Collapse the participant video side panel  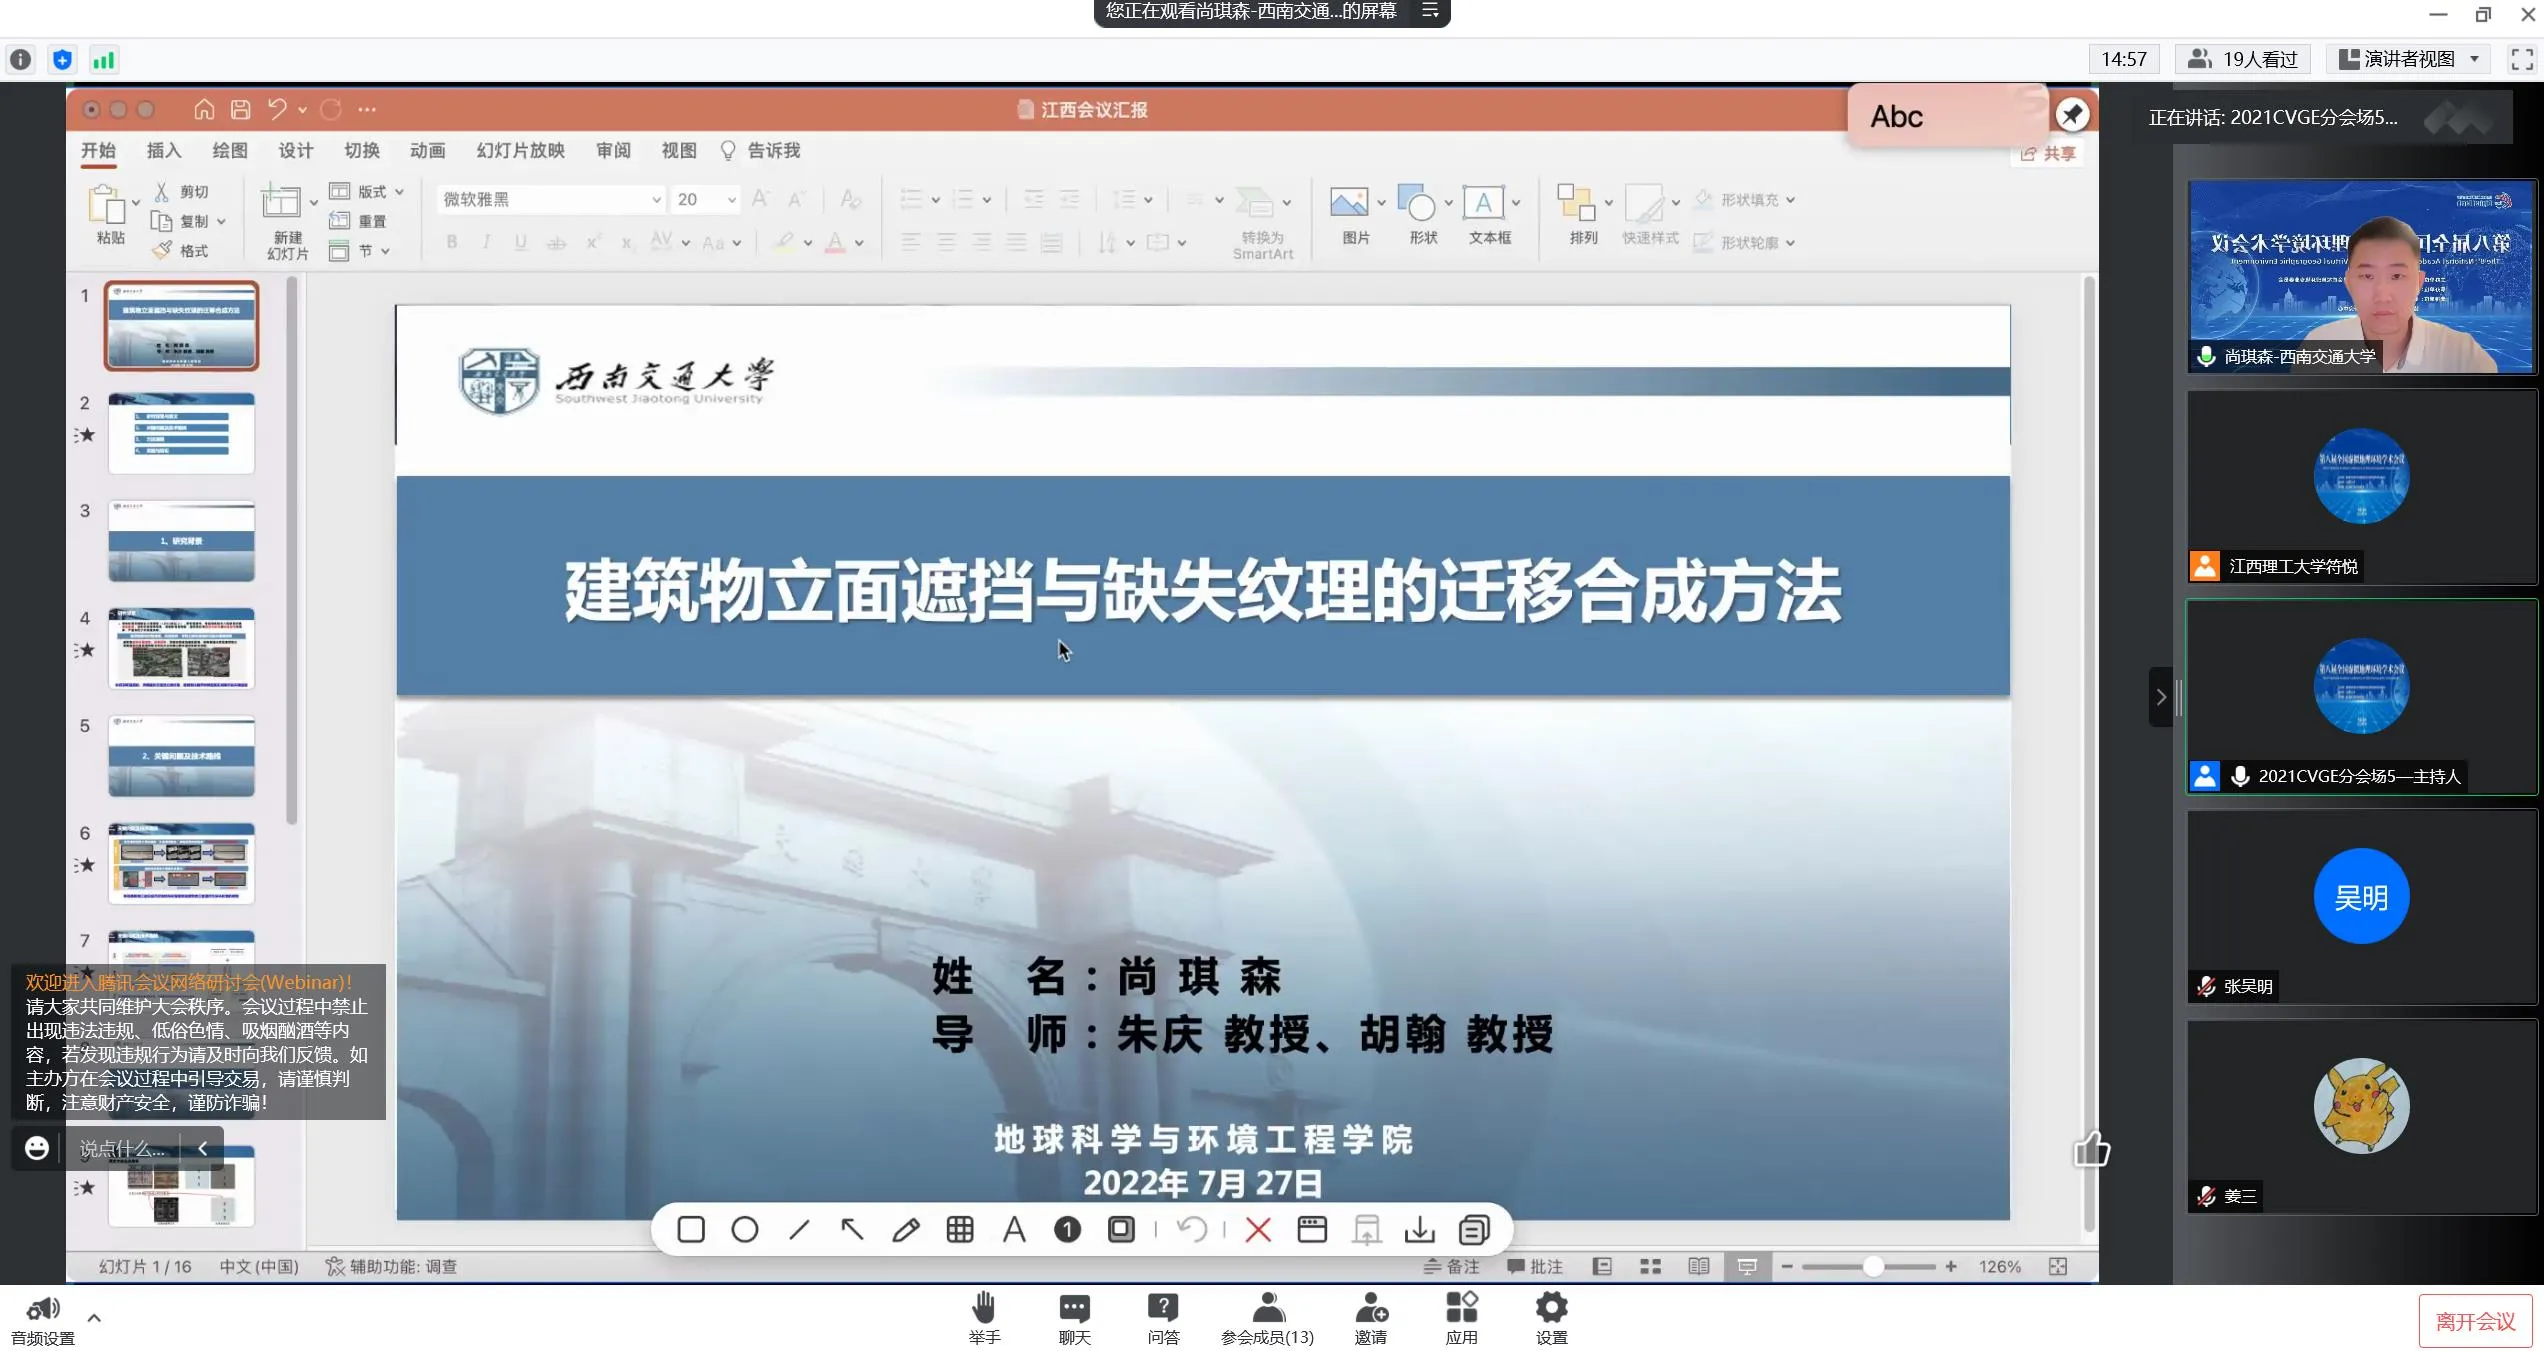tap(2160, 697)
